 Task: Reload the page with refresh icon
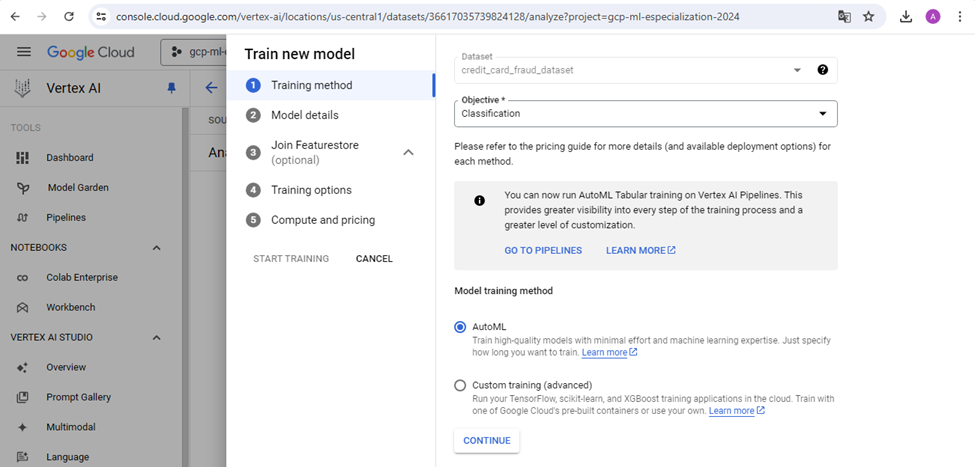click(x=69, y=17)
